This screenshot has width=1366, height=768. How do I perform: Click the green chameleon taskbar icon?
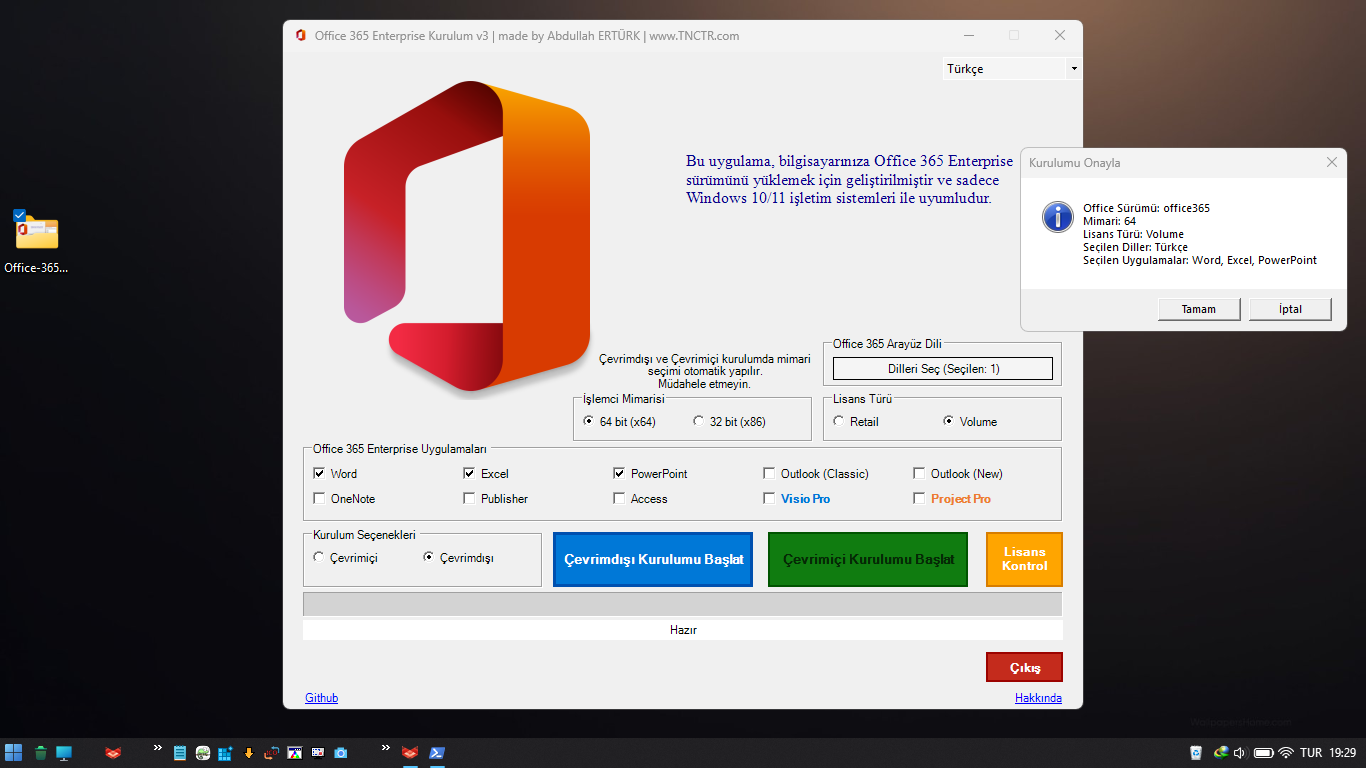[202, 753]
